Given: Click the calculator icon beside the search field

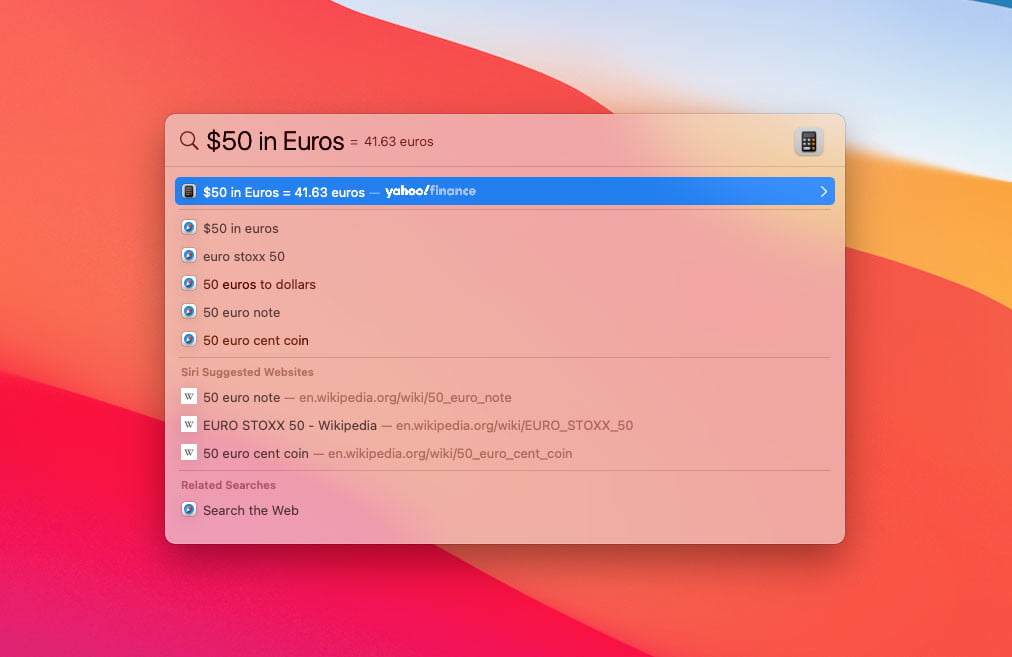Looking at the screenshot, I should point(808,142).
